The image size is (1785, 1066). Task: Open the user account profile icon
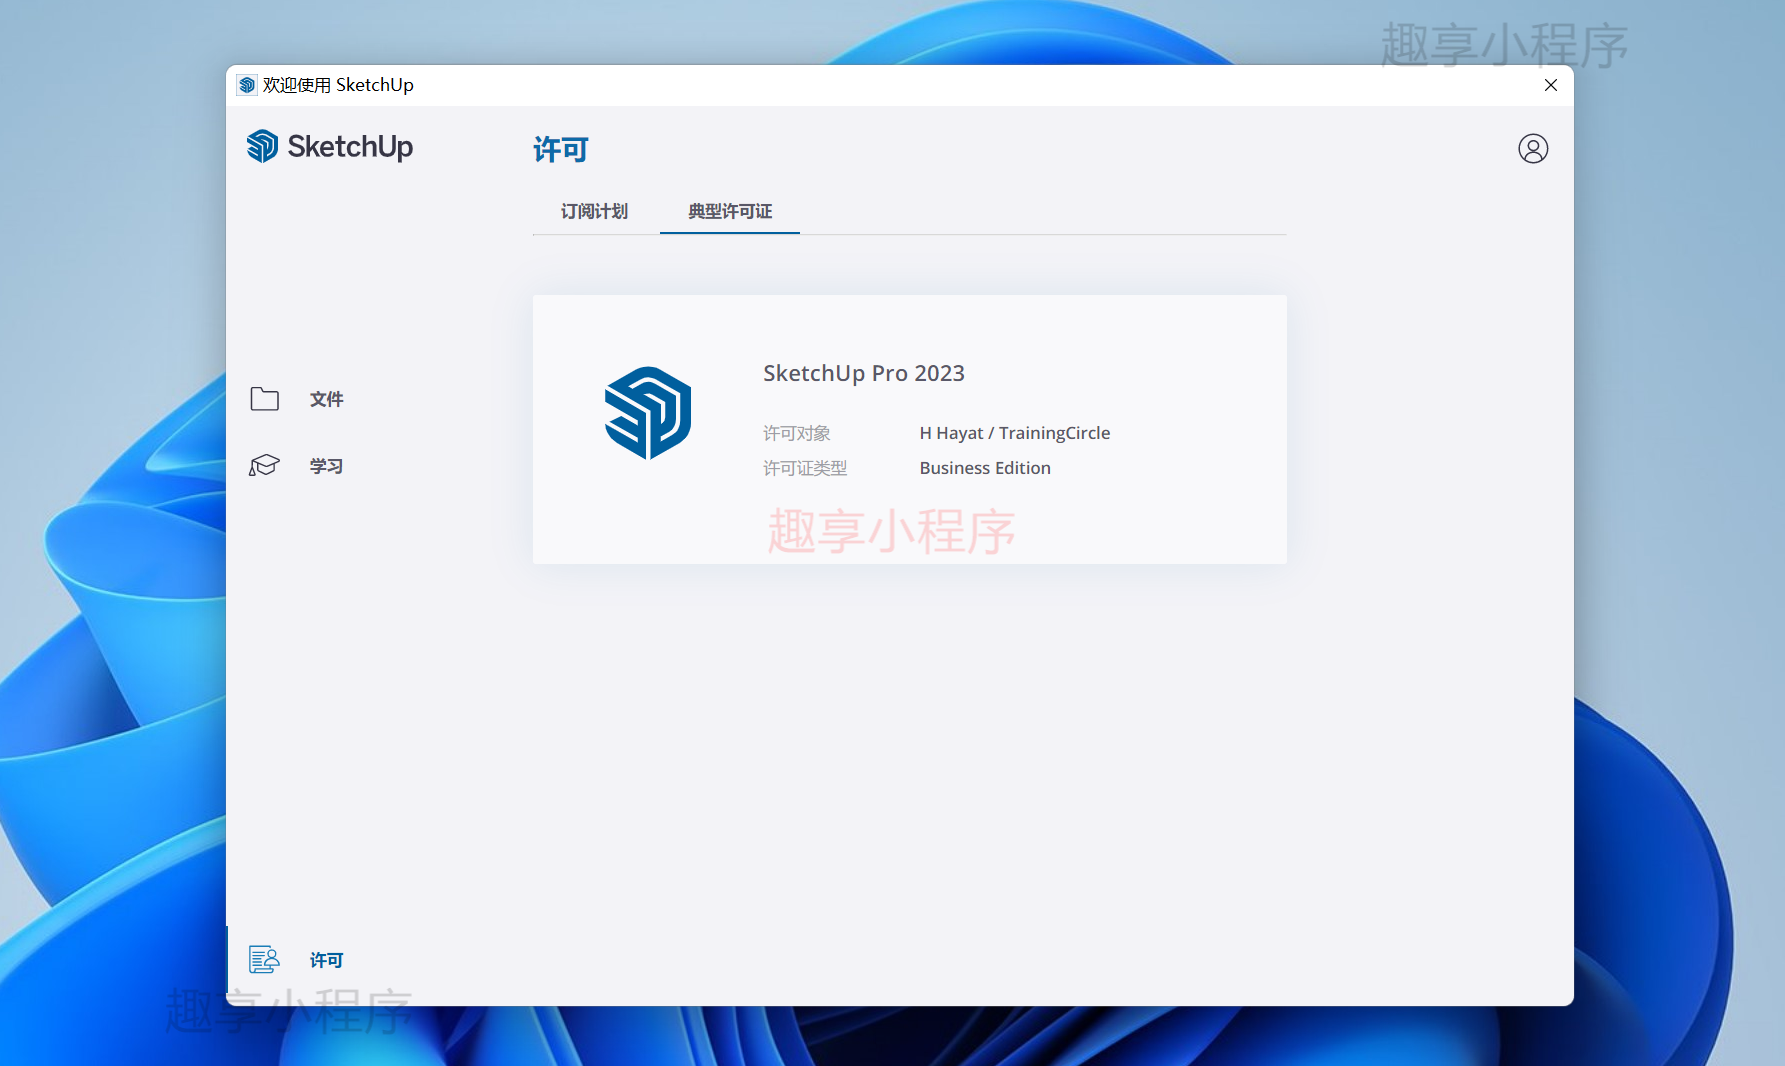1532,148
